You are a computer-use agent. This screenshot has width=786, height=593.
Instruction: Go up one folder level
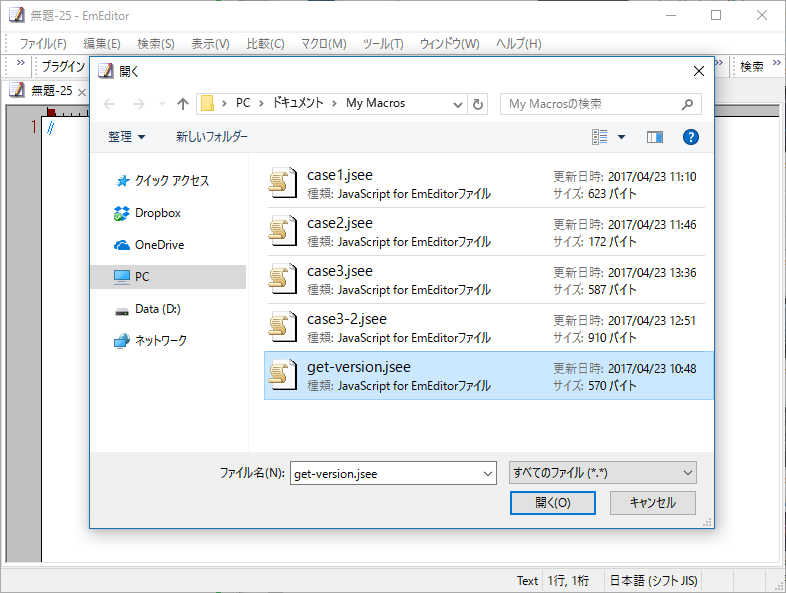click(x=183, y=104)
